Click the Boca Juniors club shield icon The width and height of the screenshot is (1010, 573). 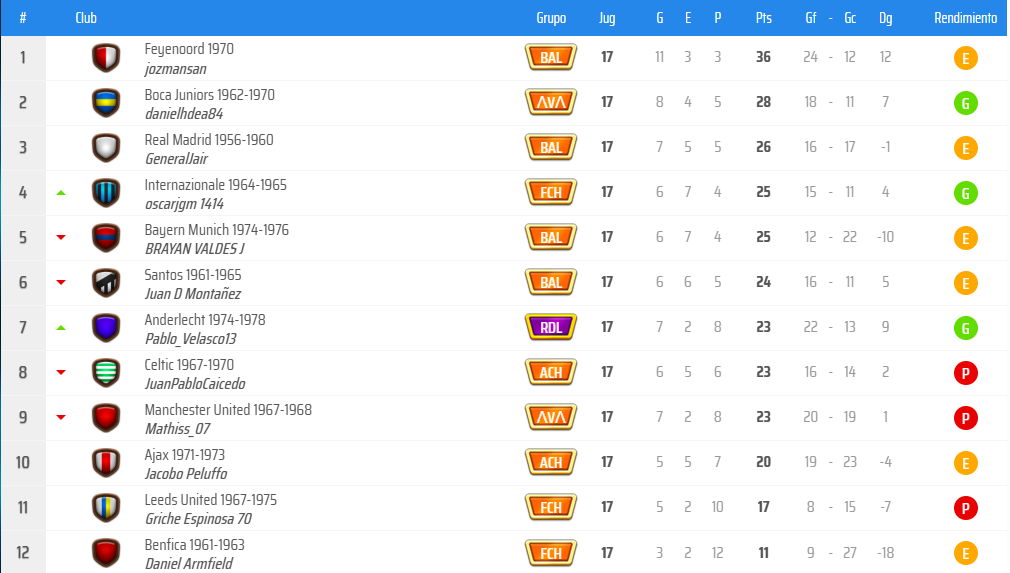105,103
